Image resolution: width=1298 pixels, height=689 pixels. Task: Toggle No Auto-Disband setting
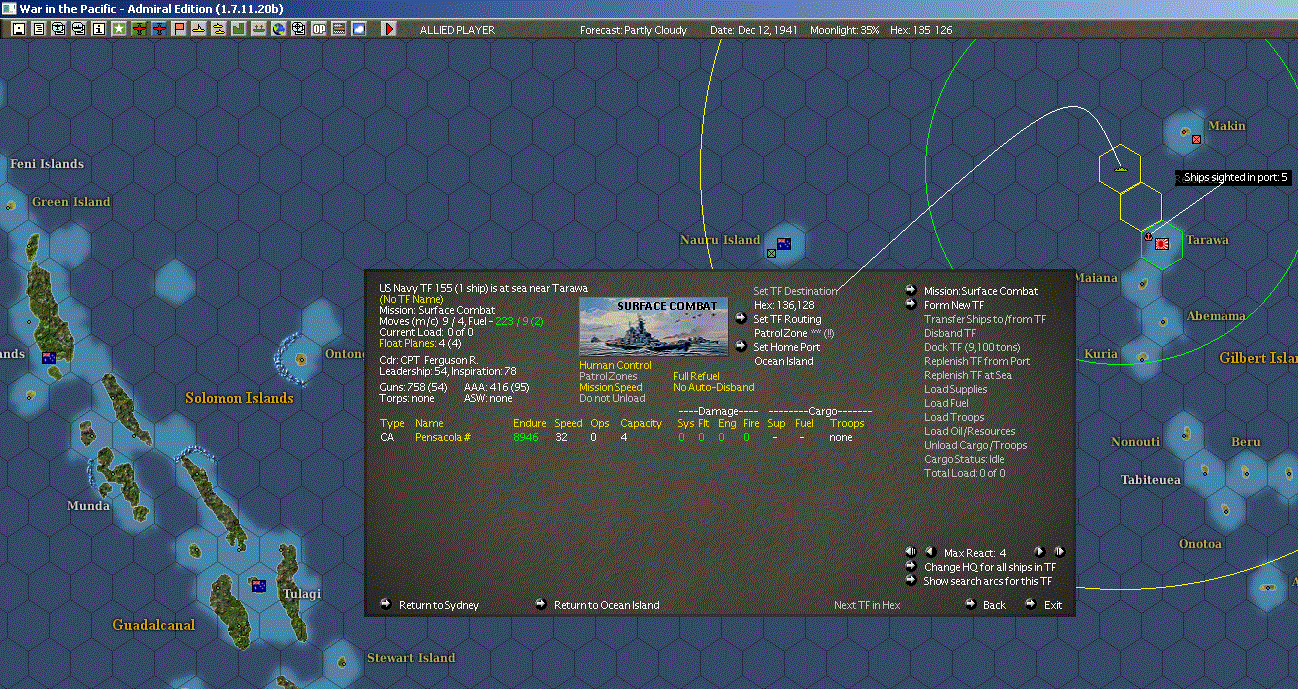tap(714, 387)
